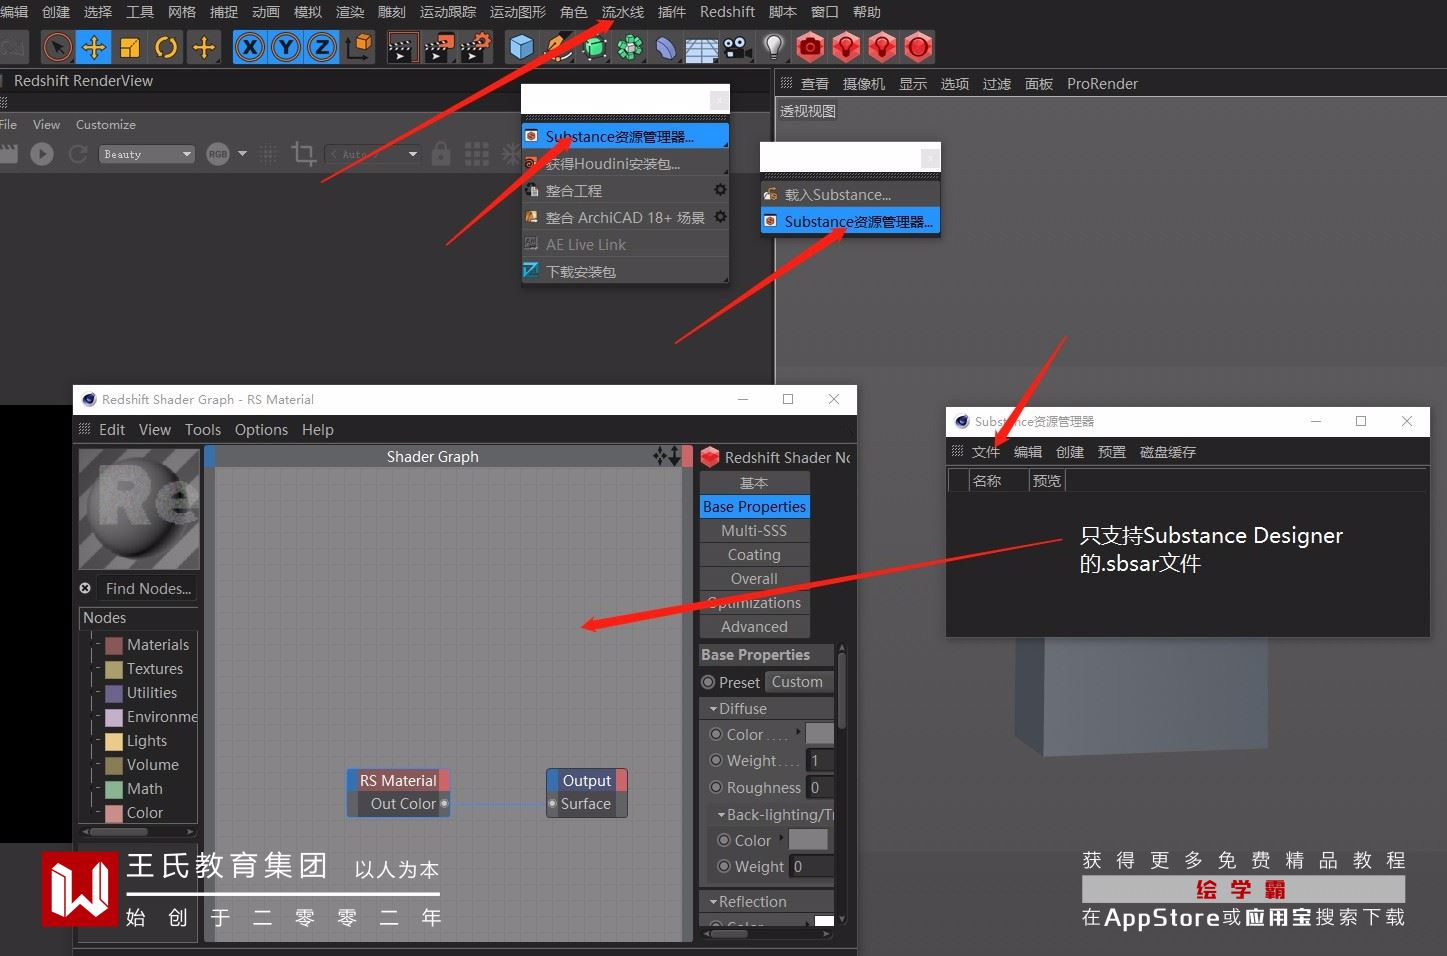Select the Scale tool in the toolbar
This screenshot has height=956, width=1447.
click(x=130, y=47)
